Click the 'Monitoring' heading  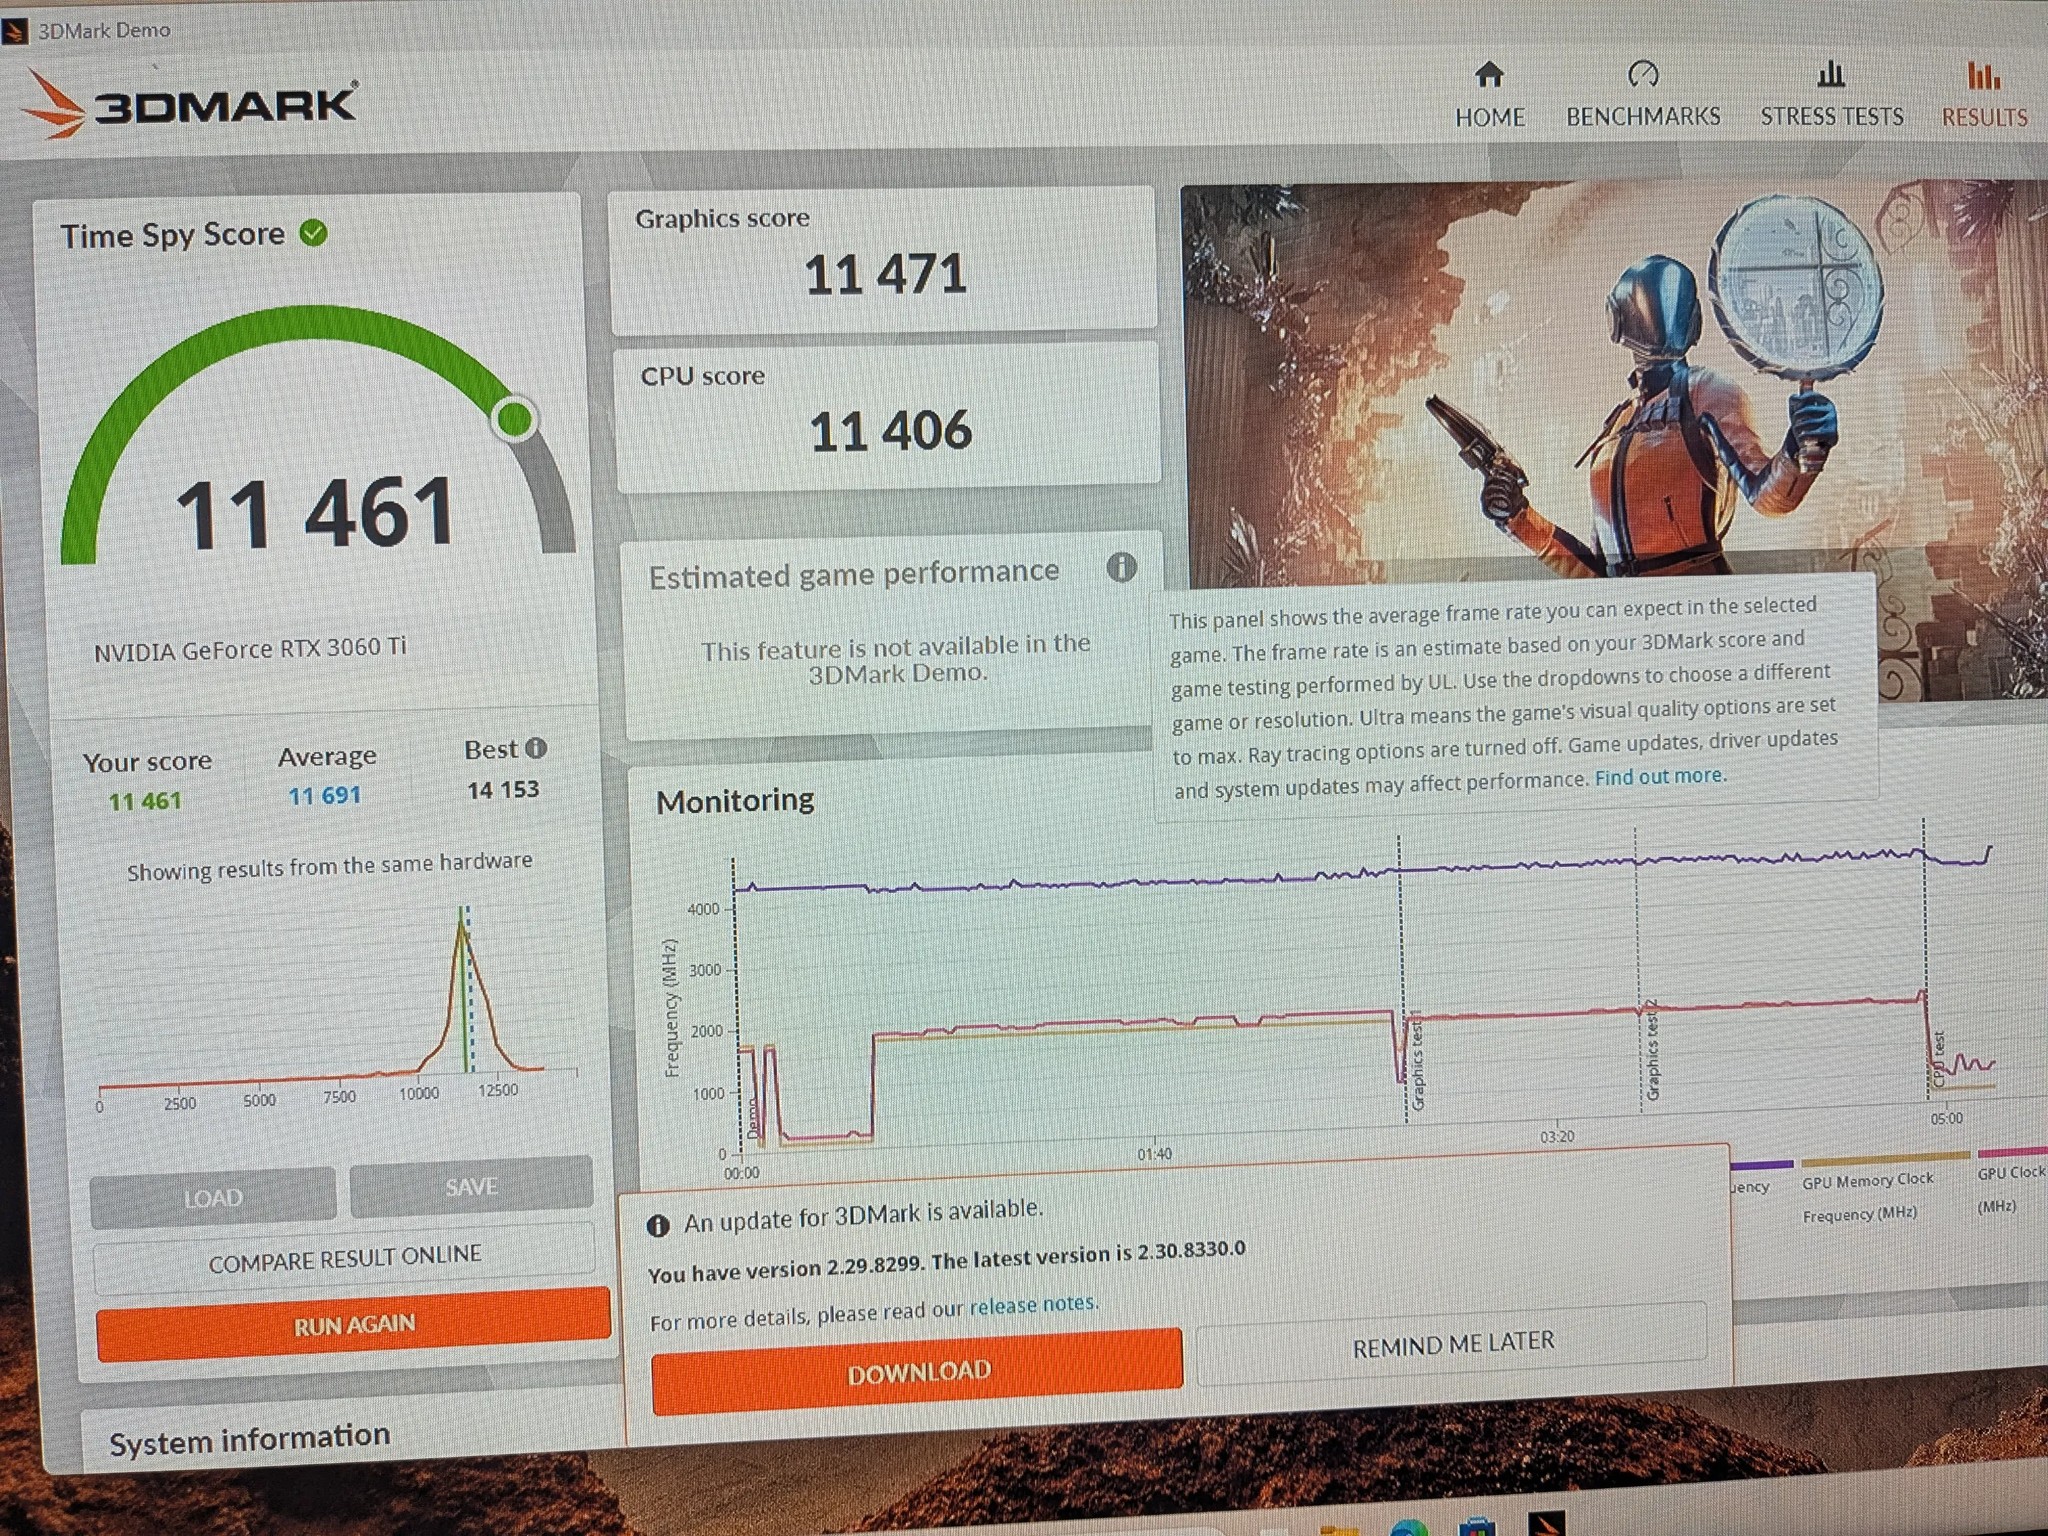click(x=735, y=800)
